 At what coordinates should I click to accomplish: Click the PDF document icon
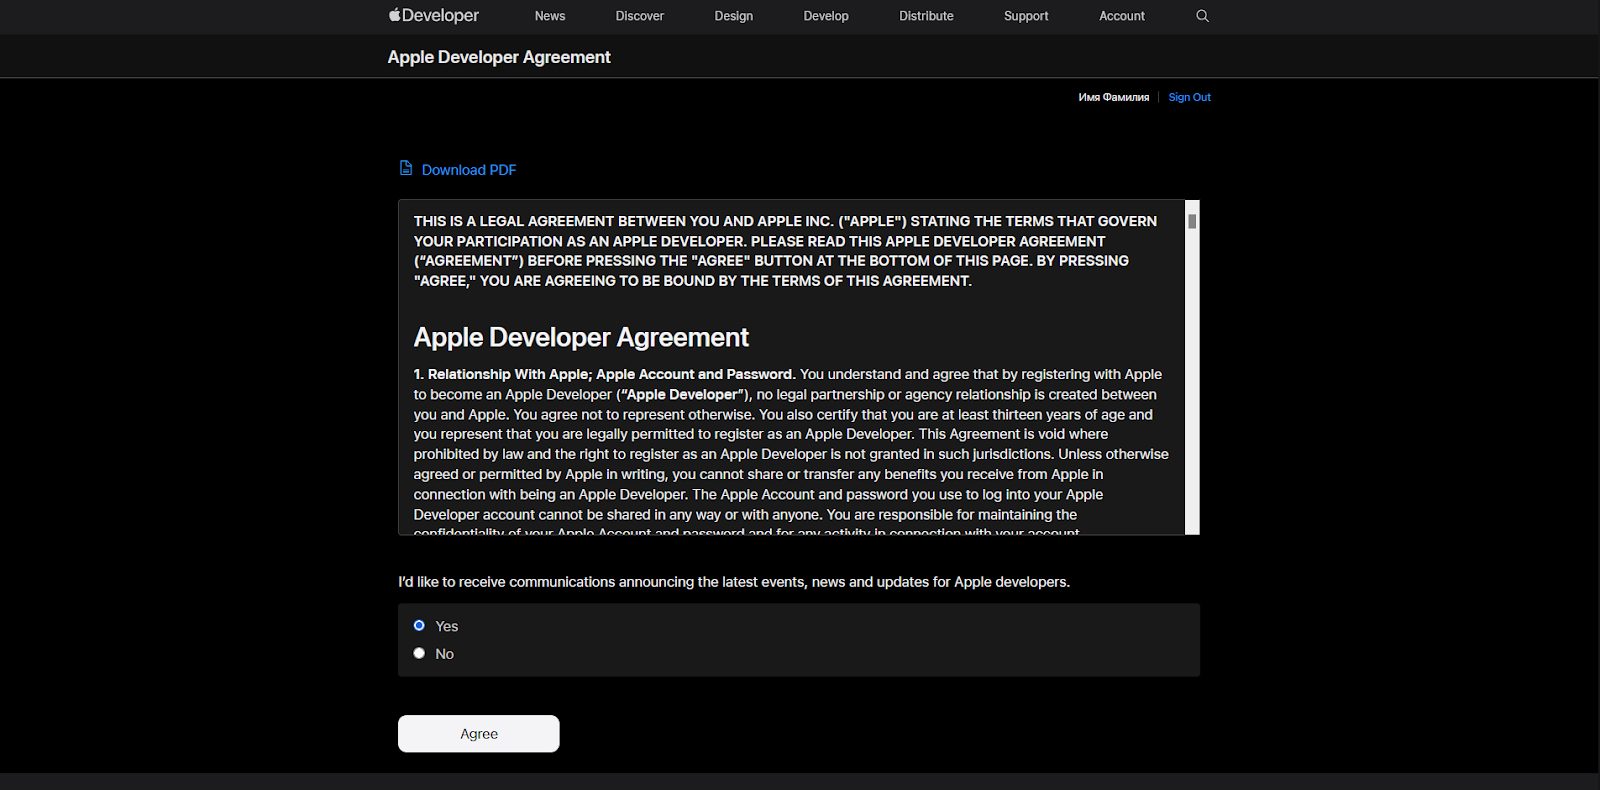point(406,168)
